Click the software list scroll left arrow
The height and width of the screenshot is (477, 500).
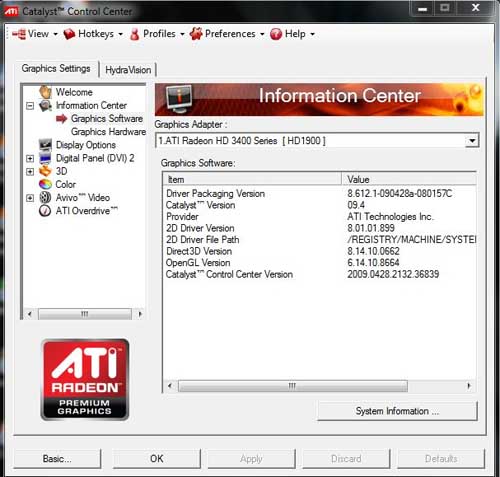[170, 386]
